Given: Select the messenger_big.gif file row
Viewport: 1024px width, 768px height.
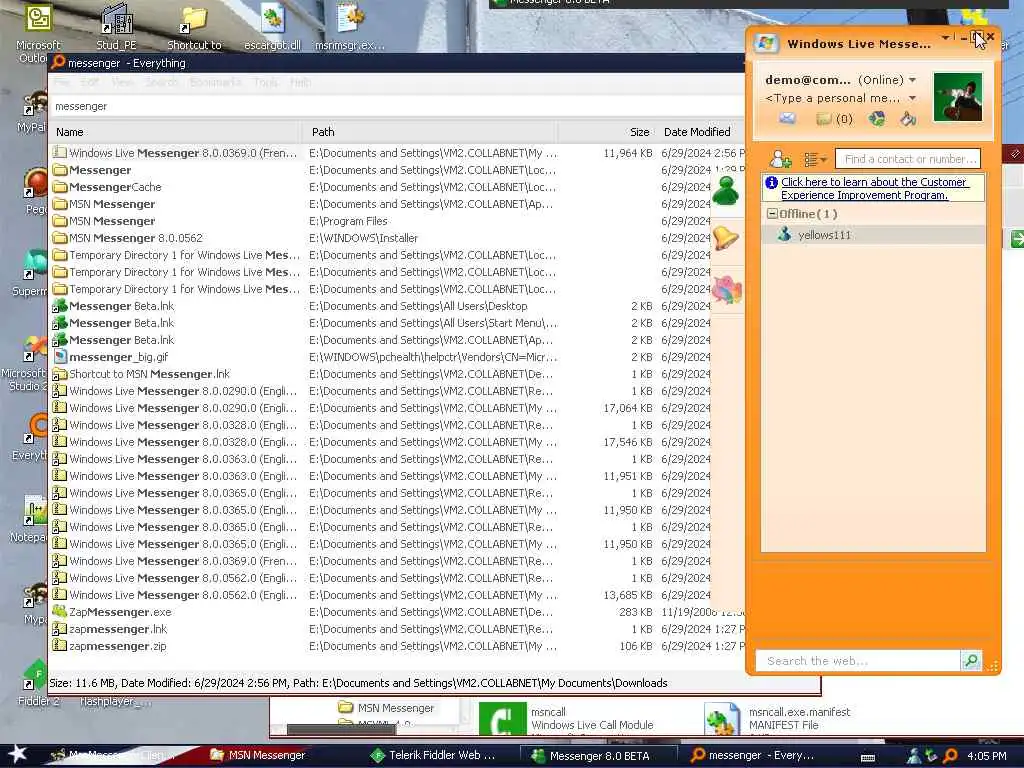Looking at the screenshot, I should [x=380, y=357].
